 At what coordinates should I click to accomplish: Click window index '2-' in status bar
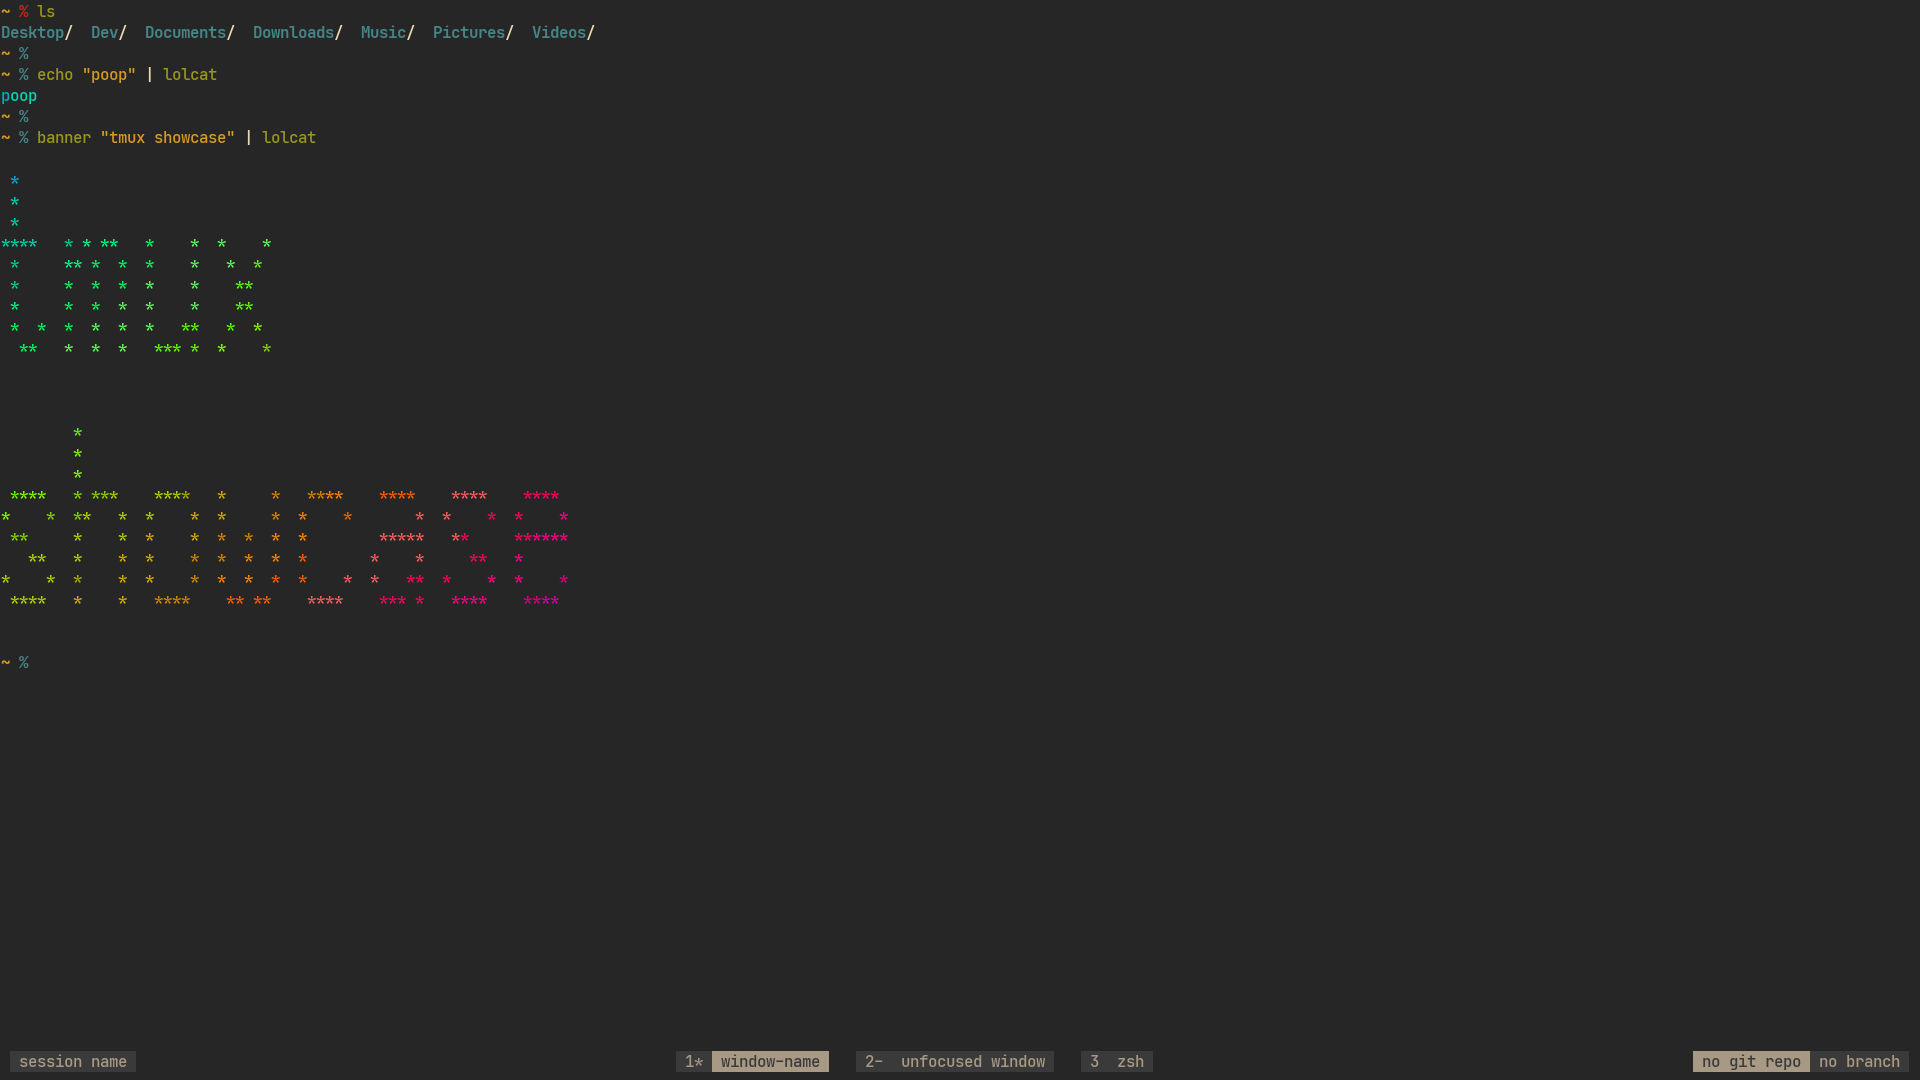coord(874,1061)
